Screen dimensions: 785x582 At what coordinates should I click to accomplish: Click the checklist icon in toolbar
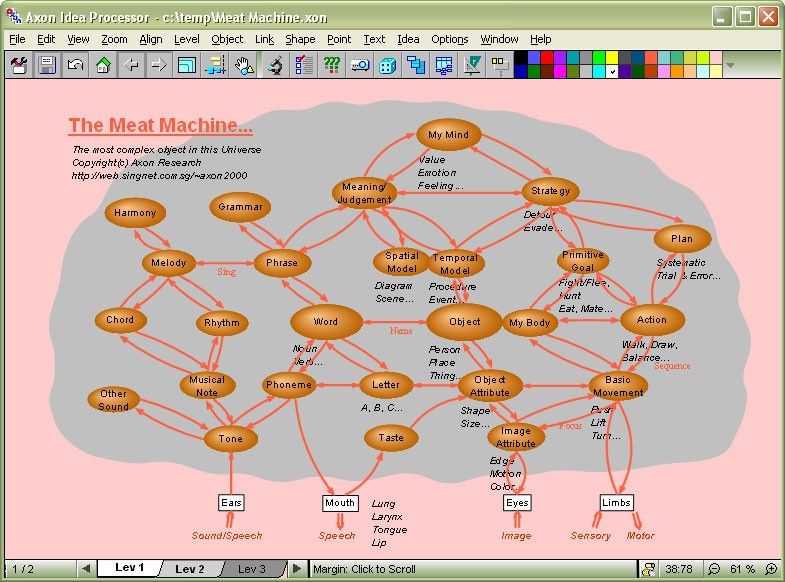tap(304, 66)
